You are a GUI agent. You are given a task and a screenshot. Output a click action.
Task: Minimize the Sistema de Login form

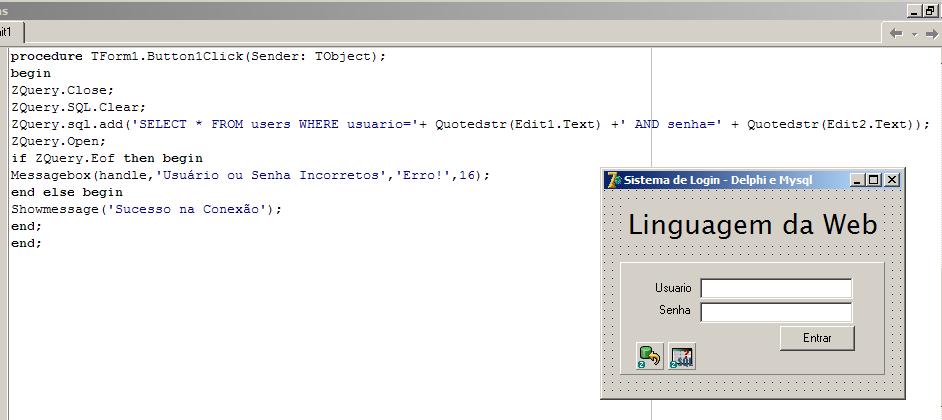click(x=857, y=180)
